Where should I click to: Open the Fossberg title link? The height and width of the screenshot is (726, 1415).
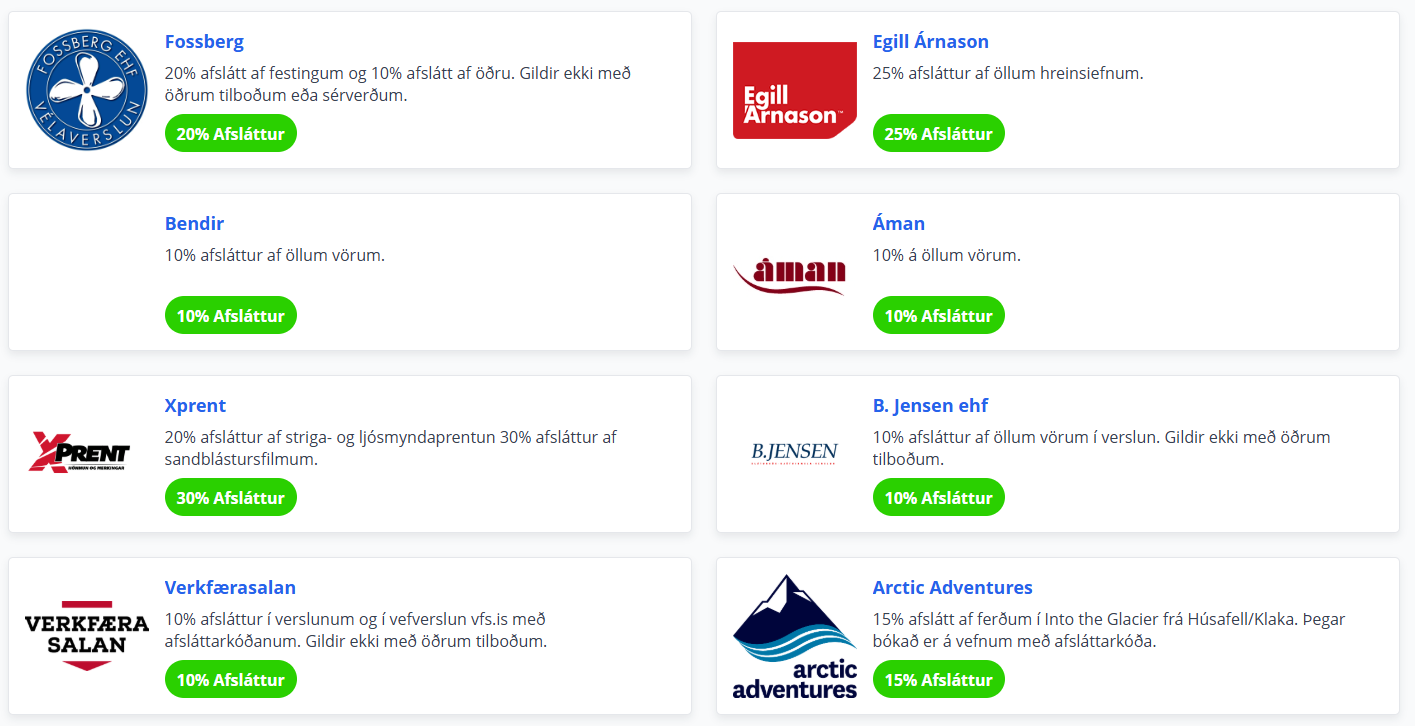(x=204, y=42)
